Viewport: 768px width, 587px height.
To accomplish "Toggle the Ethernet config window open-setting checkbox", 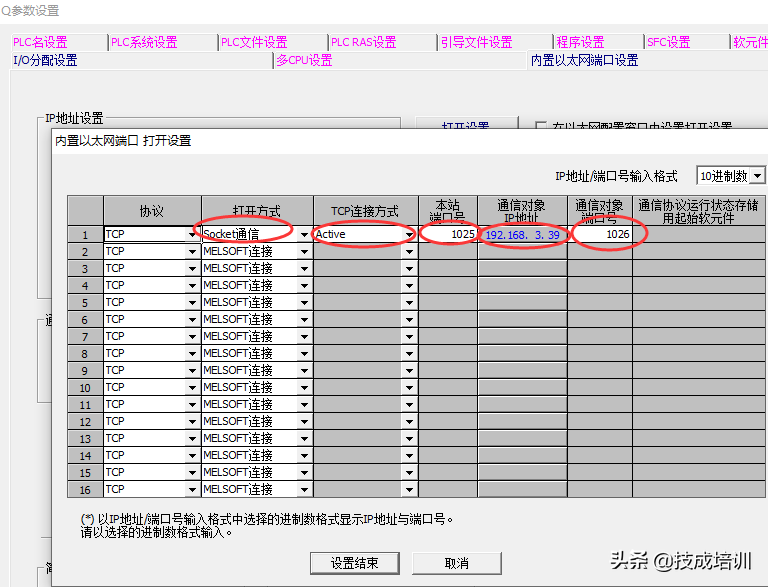I will click(x=541, y=128).
